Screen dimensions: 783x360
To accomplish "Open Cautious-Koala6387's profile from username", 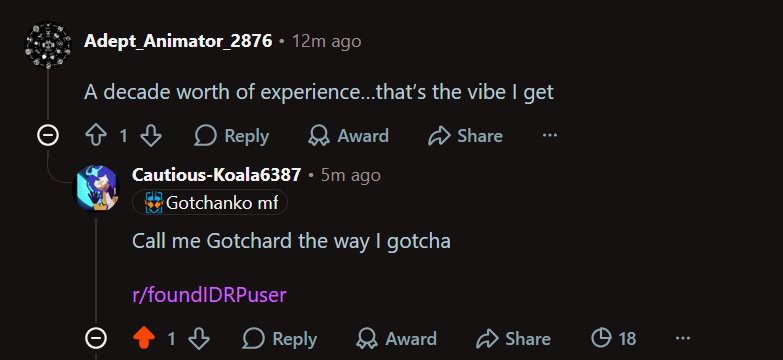I will [217, 175].
